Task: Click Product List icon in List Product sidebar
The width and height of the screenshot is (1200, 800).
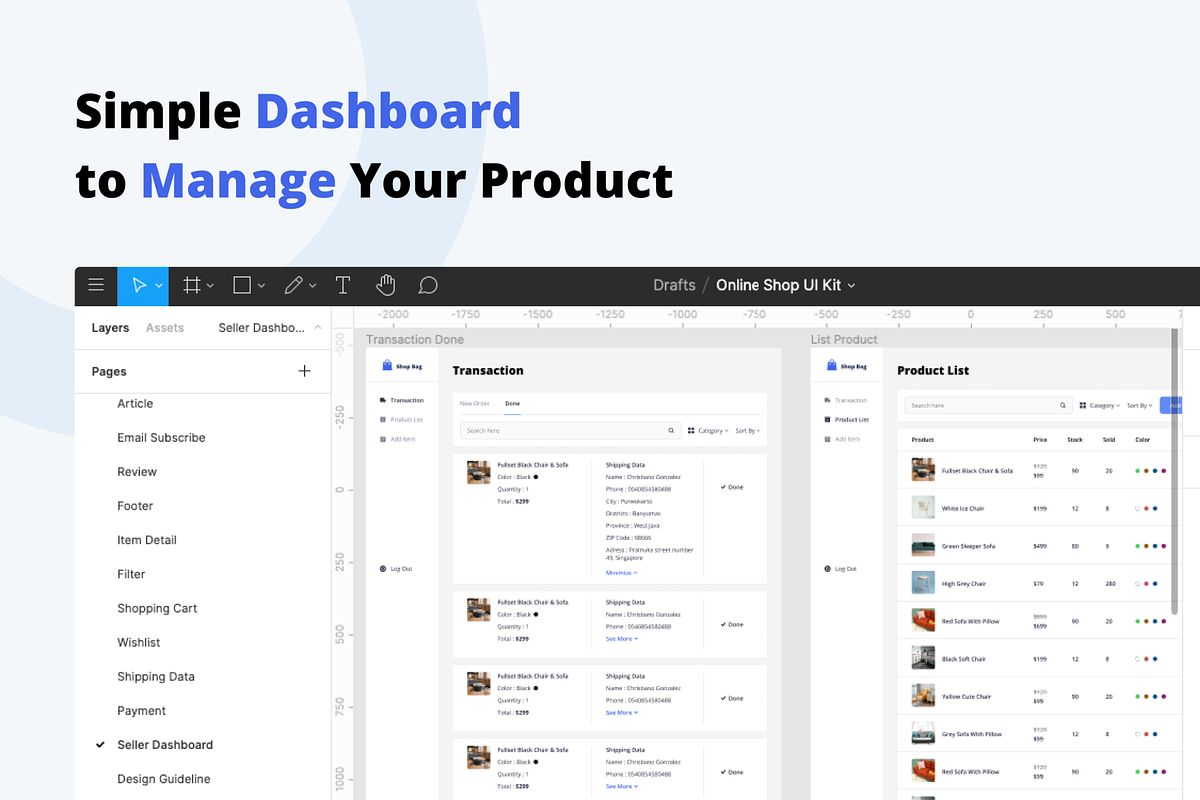Action: (x=828, y=420)
